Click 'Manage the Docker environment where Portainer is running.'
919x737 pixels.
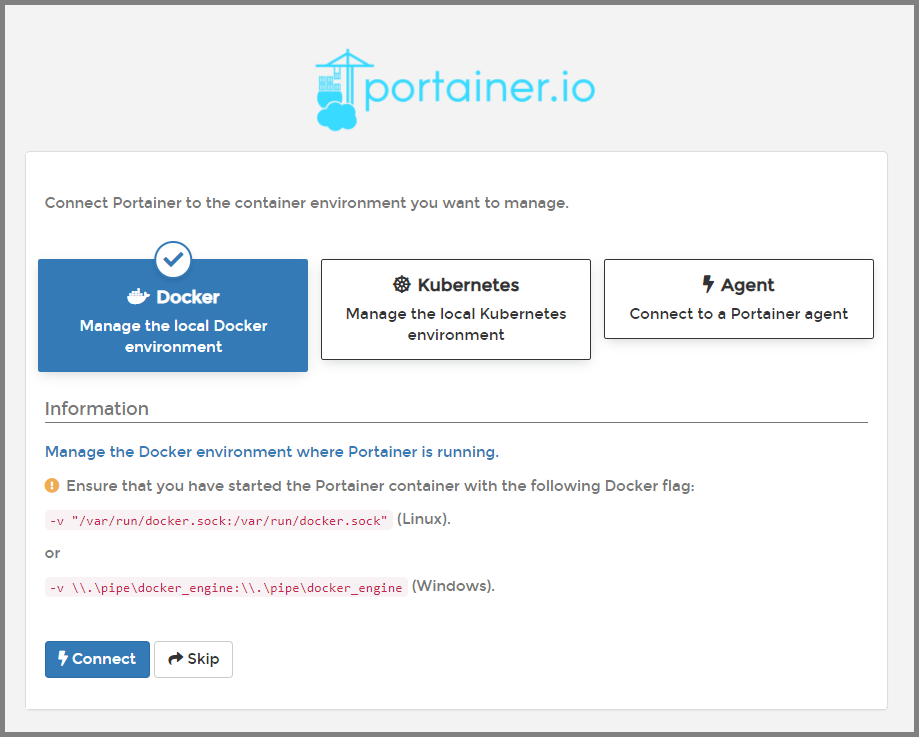point(272,452)
